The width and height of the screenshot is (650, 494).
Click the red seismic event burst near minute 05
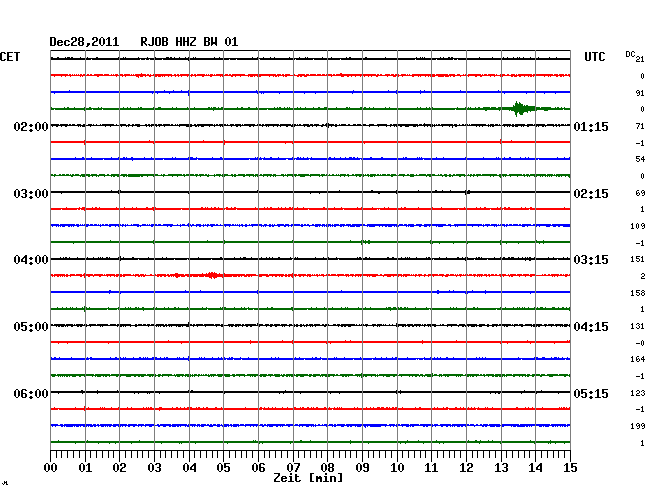[213, 275]
